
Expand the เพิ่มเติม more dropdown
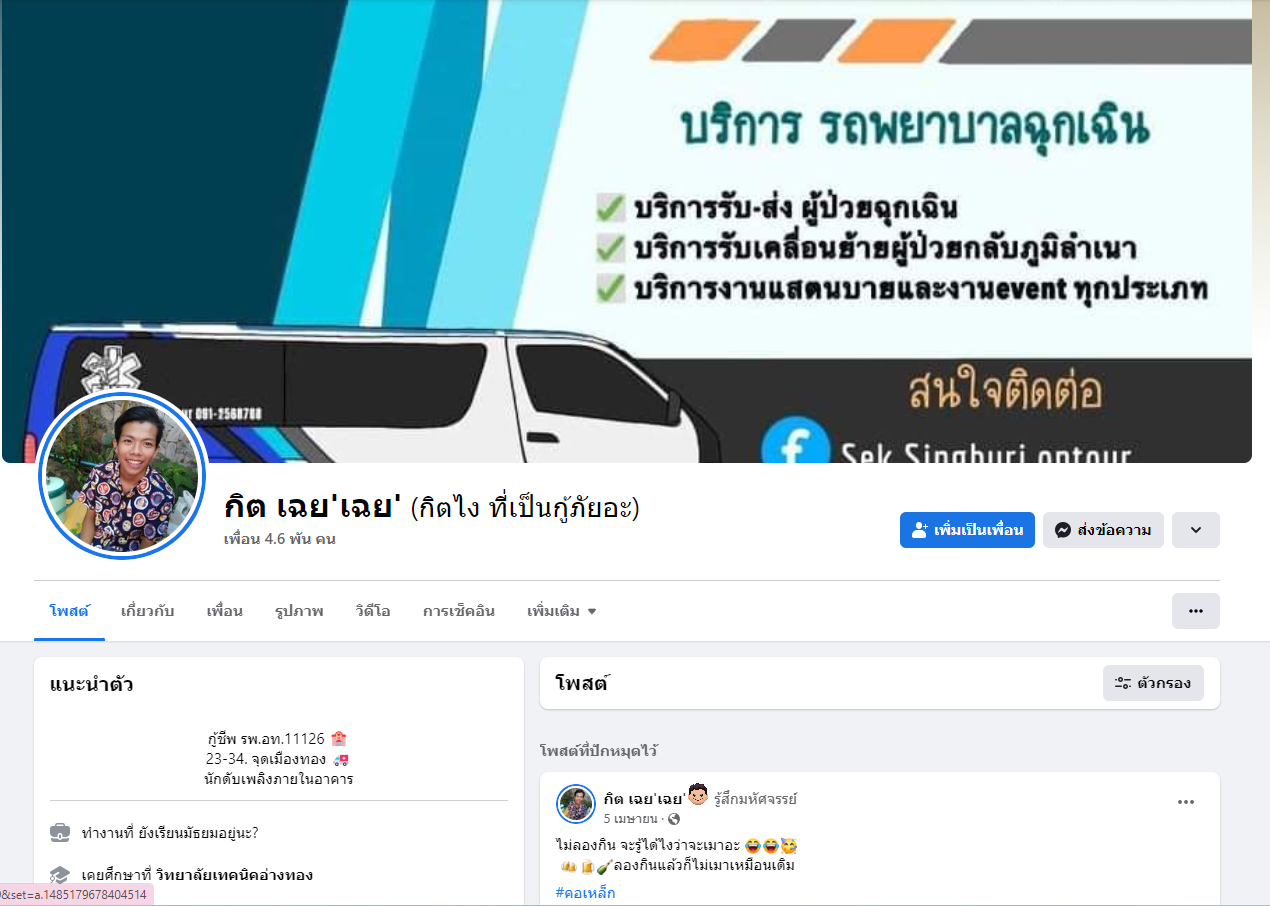[x=561, y=611]
